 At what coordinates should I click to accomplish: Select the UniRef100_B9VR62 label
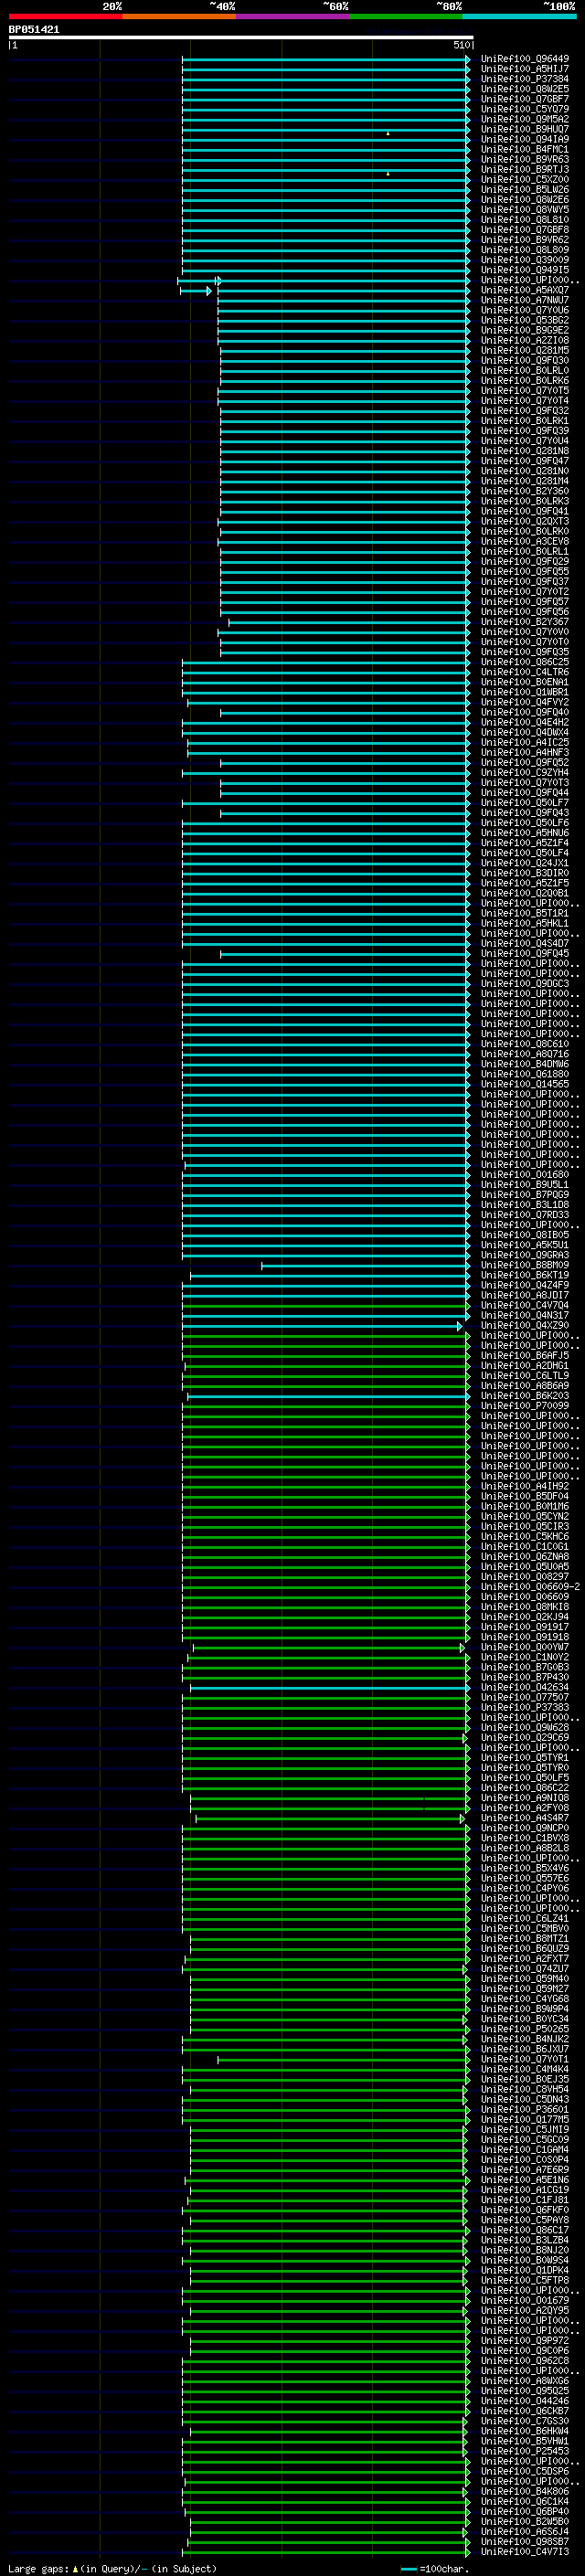525,240
